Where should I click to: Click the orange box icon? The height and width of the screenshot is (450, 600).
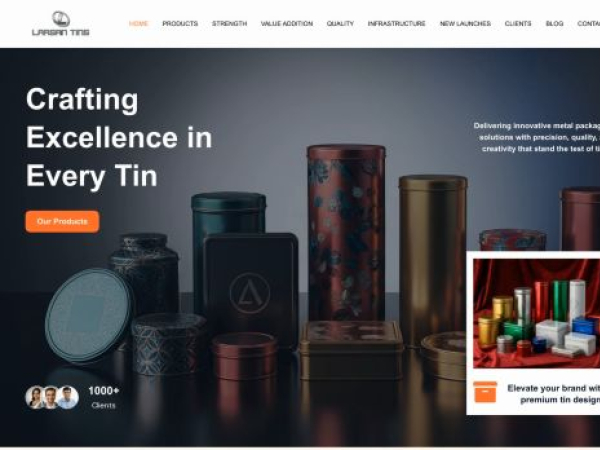pyautogui.click(x=485, y=392)
